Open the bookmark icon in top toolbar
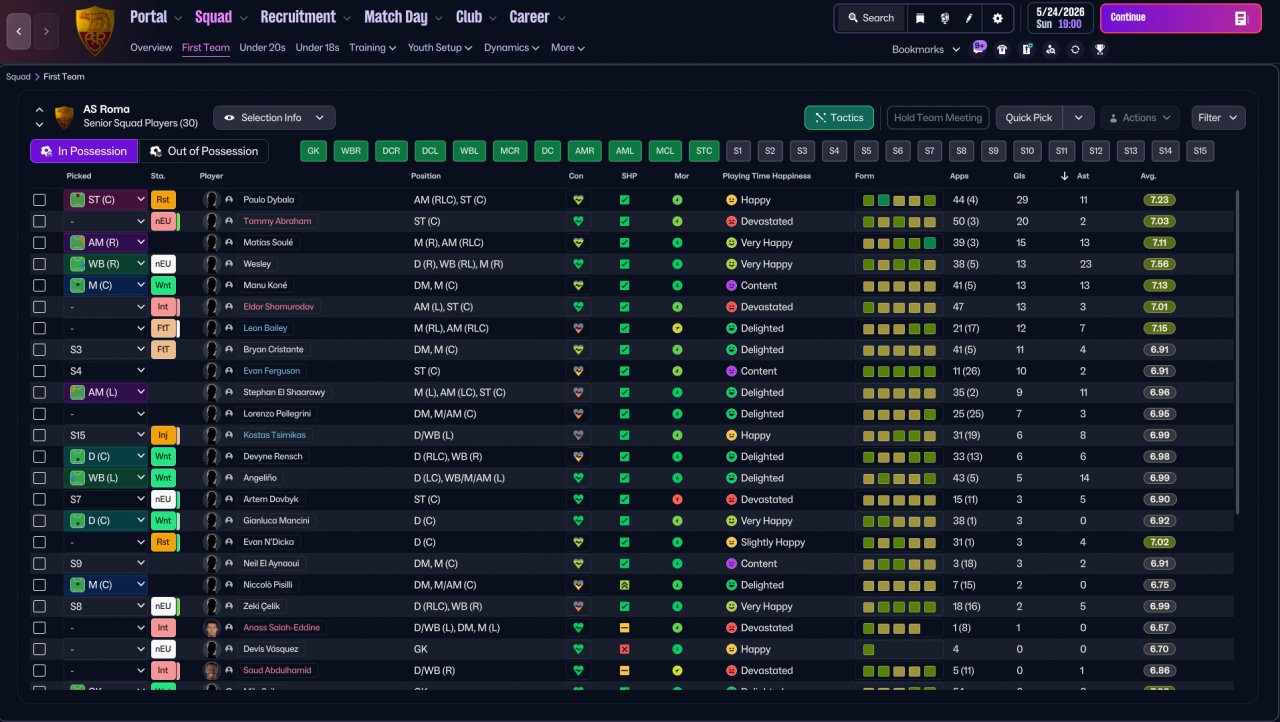The width and height of the screenshot is (1280, 722). coord(920,18)
